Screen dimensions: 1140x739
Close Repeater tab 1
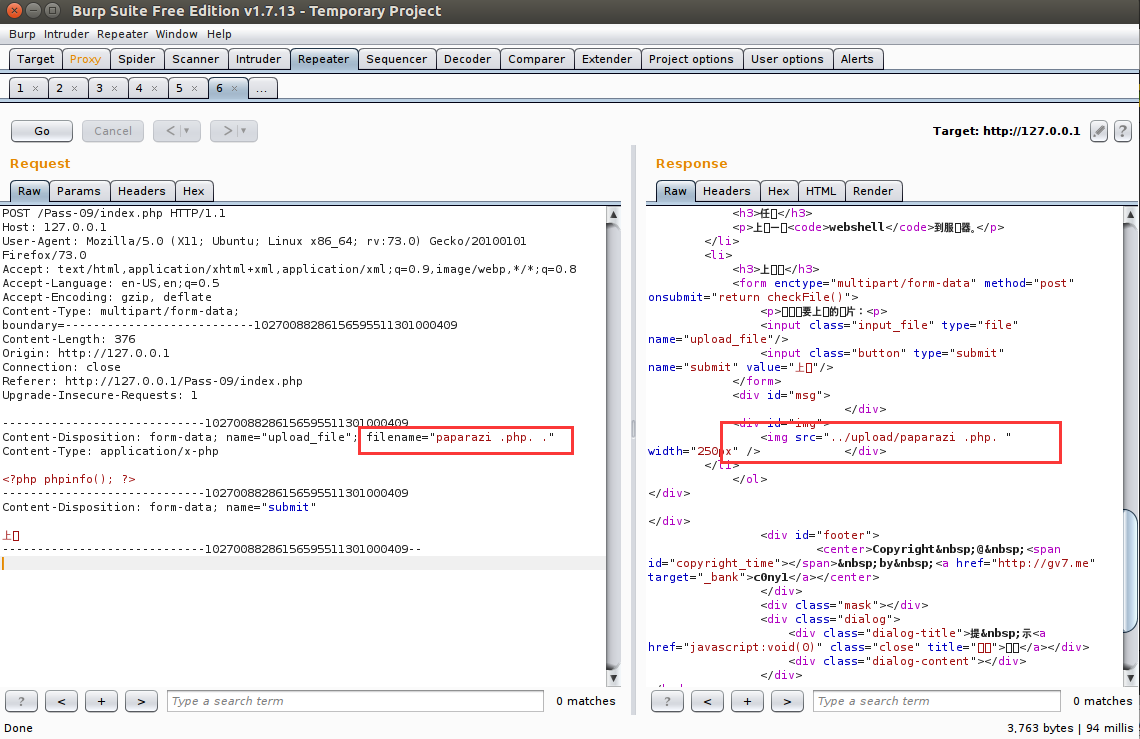click(x=35, y=89)
